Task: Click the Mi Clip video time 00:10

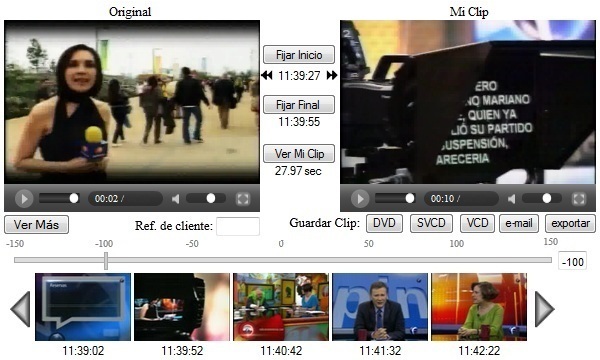Action: tap(442, 199)
